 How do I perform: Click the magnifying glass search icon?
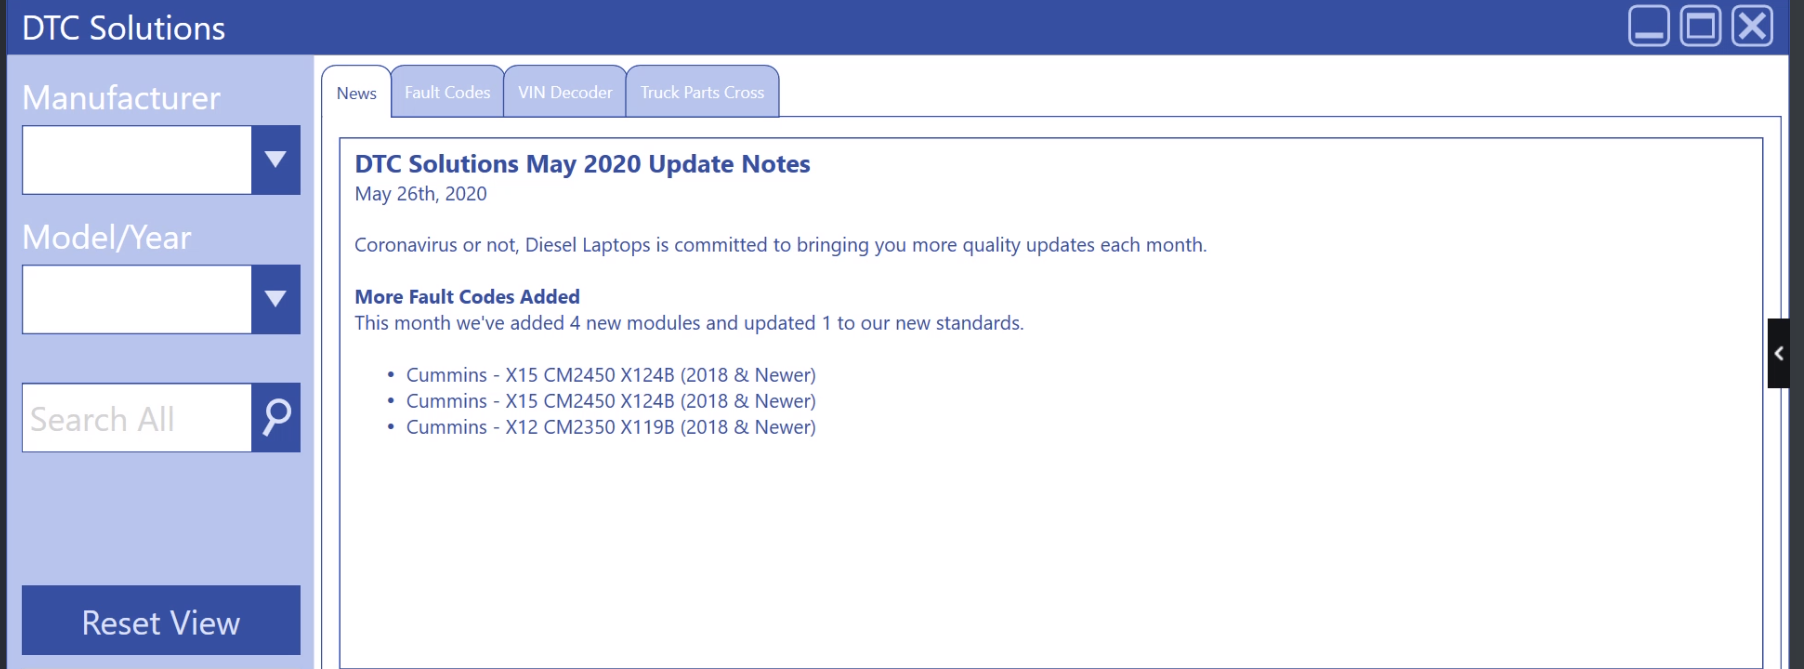click(x=276, y=417)
